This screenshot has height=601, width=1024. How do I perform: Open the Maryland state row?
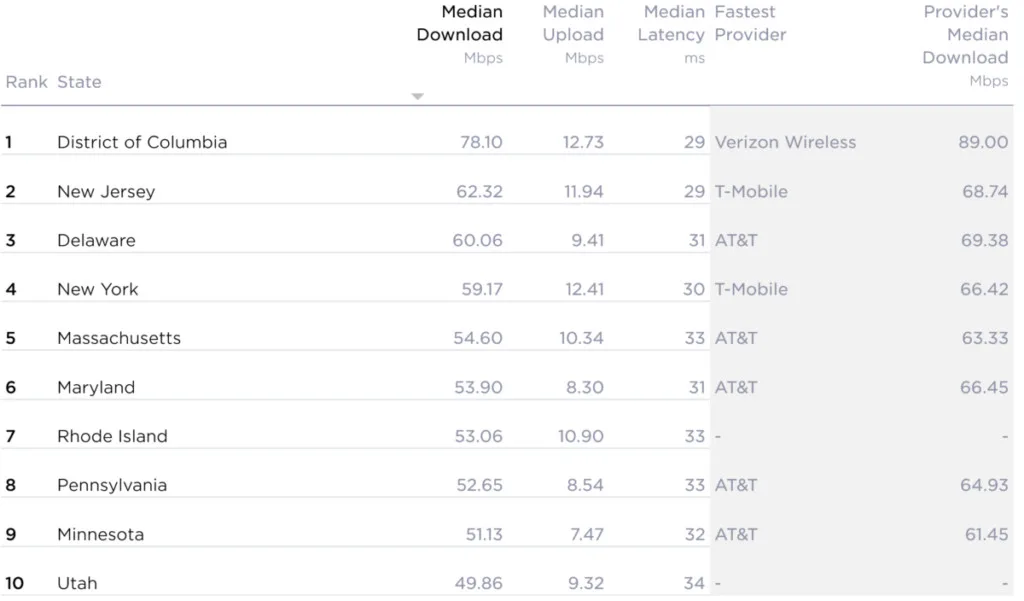96,387
